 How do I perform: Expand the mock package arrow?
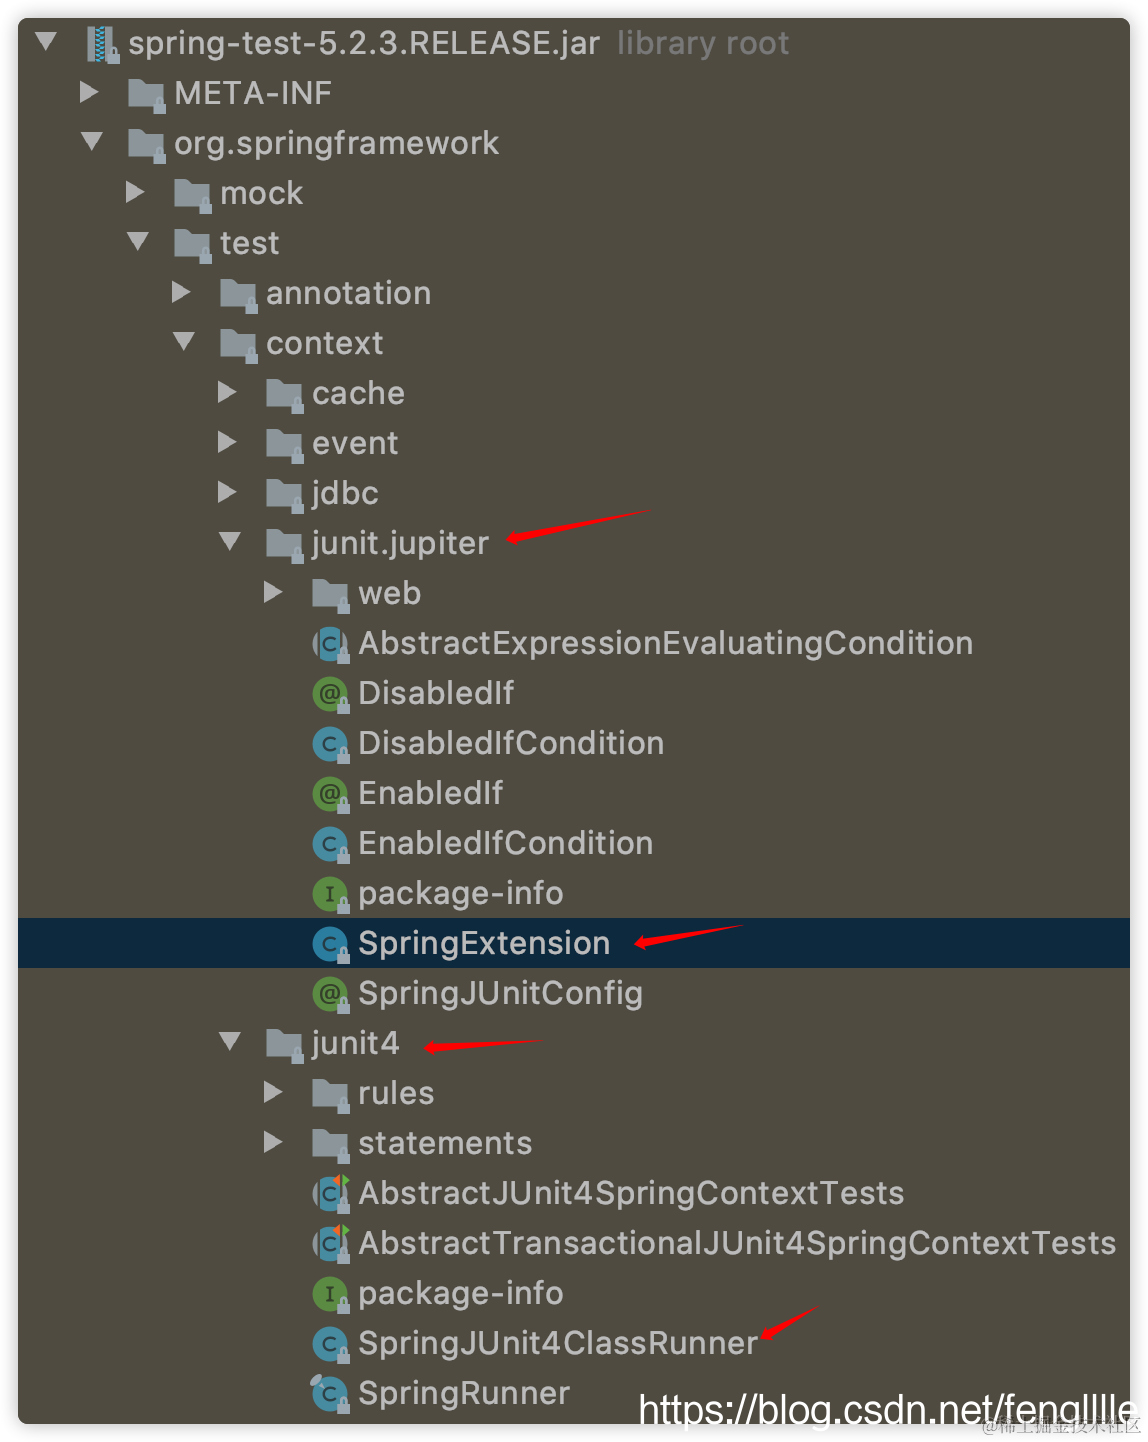[x=135, y=192]
